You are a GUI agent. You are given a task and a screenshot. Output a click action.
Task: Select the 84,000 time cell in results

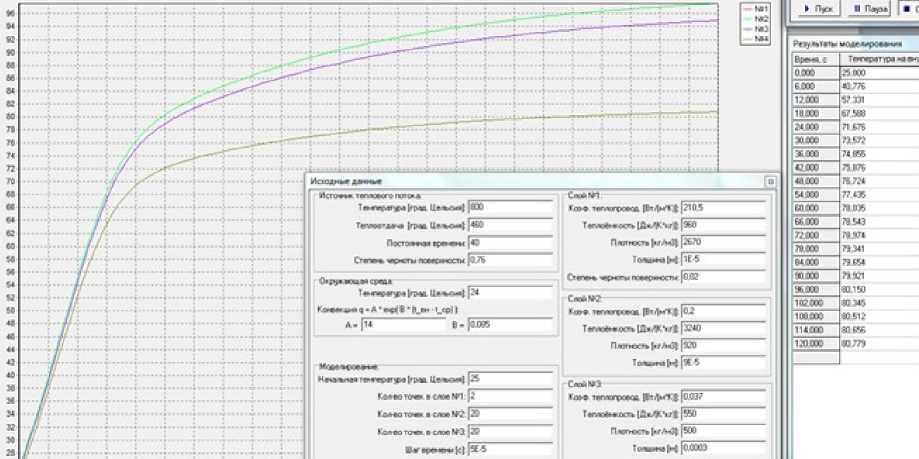pyautogui.click(x=816, y=262)
